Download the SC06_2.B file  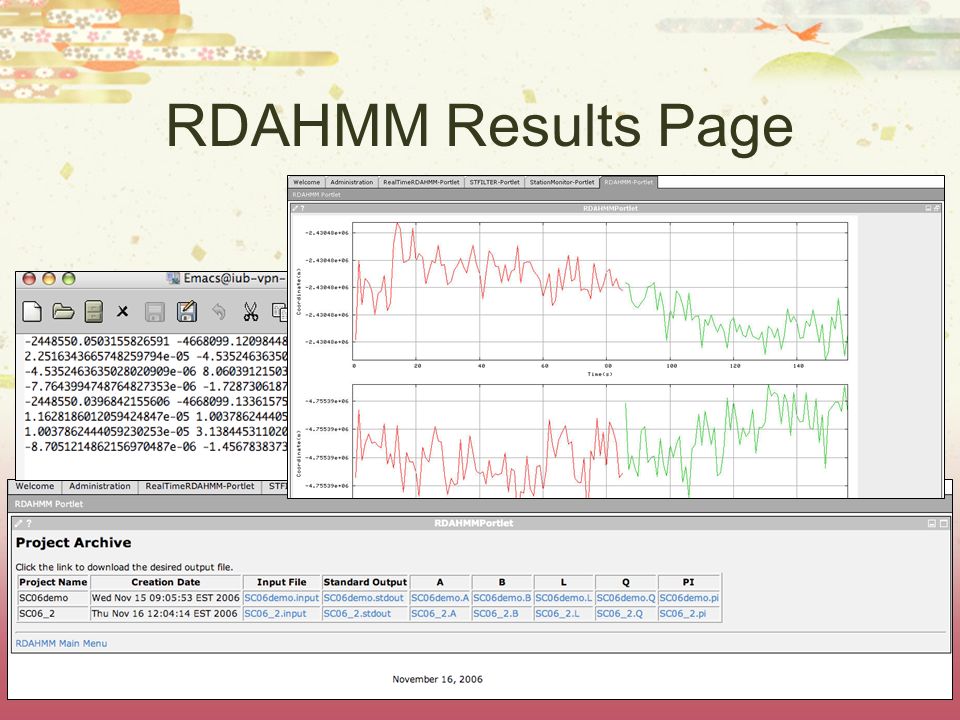[496, 613]
